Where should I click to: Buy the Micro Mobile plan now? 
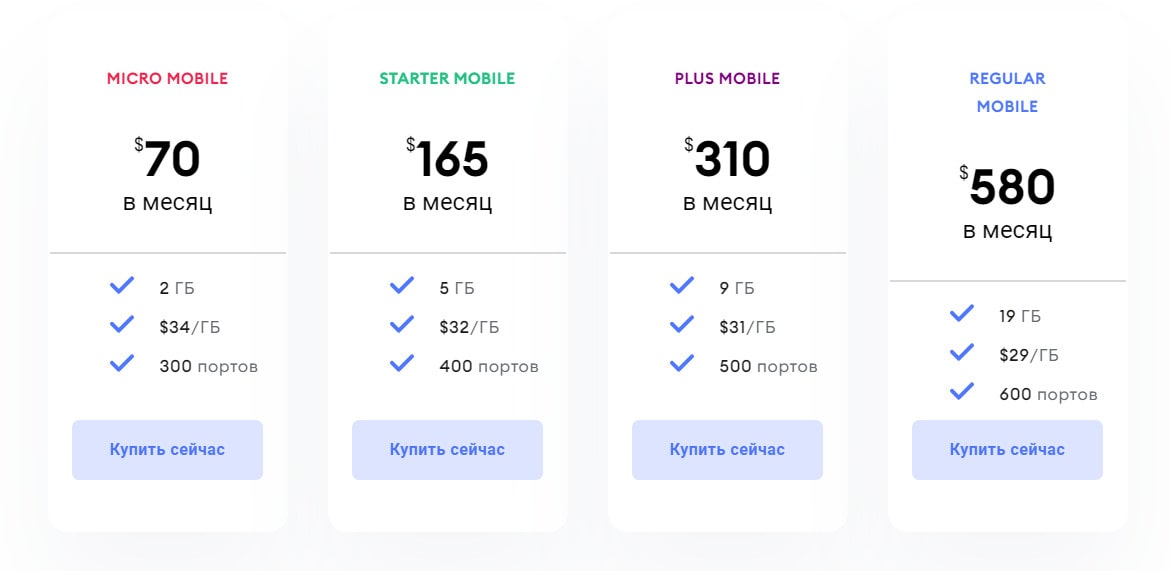(167, 449)
